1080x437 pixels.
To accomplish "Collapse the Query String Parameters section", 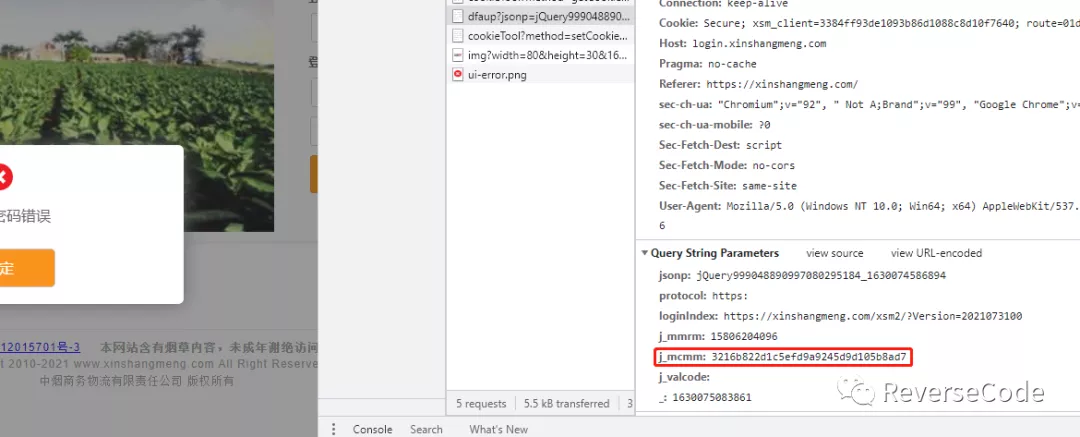I will pos(645,253).
